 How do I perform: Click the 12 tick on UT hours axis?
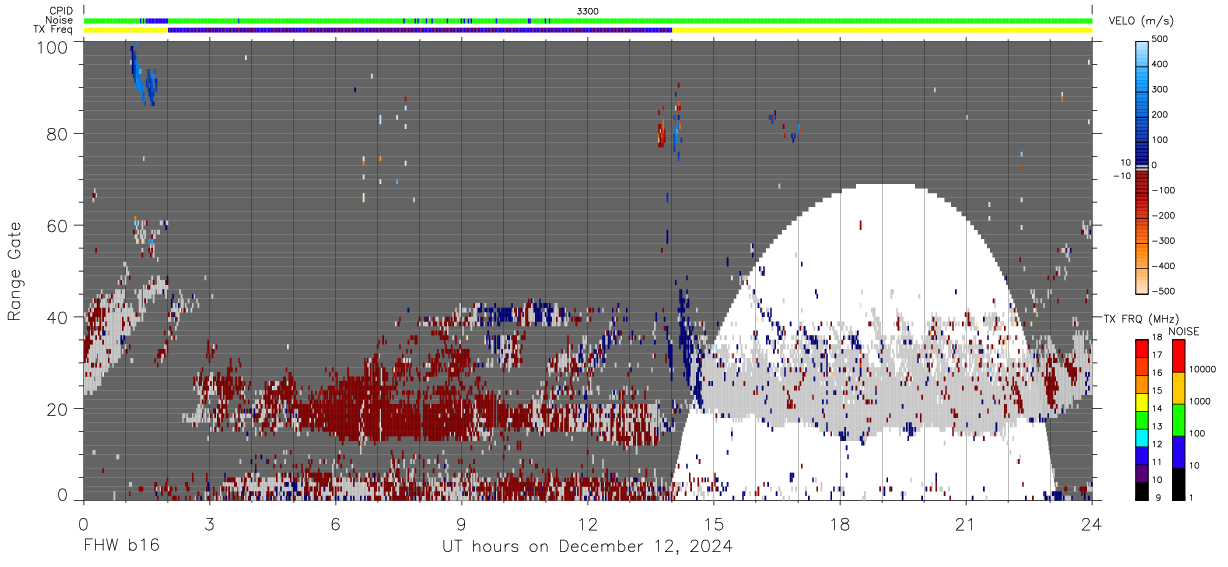(x=588, y=524)
